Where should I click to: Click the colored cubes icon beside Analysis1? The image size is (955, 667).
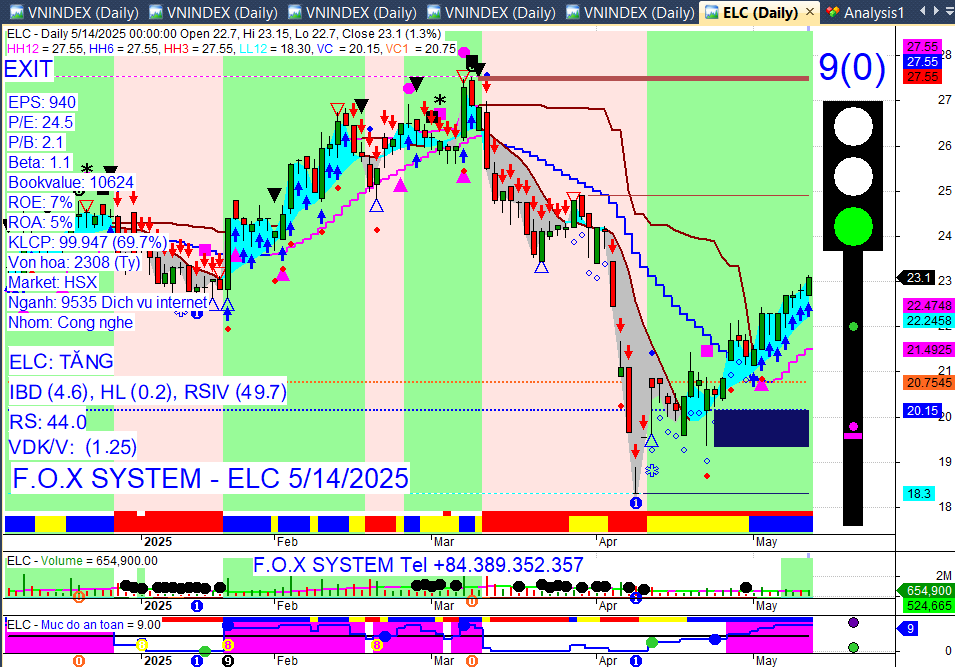coord(833,12)
